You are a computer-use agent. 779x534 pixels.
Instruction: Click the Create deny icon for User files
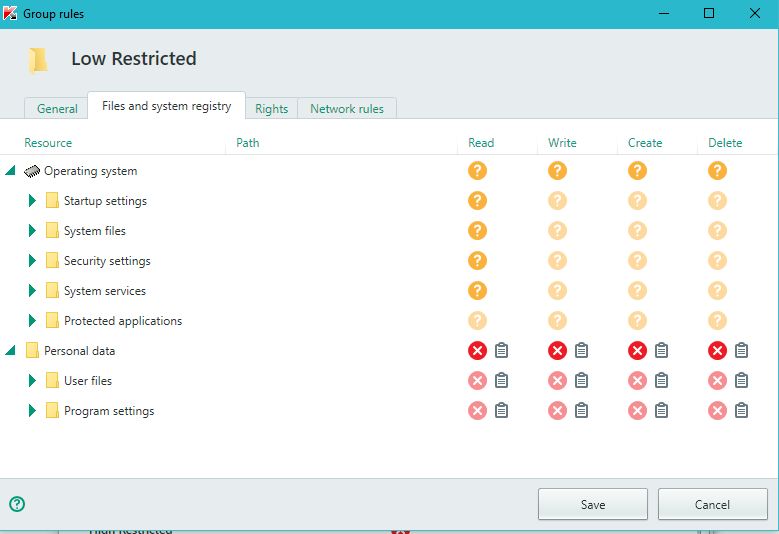pos(637,381)
